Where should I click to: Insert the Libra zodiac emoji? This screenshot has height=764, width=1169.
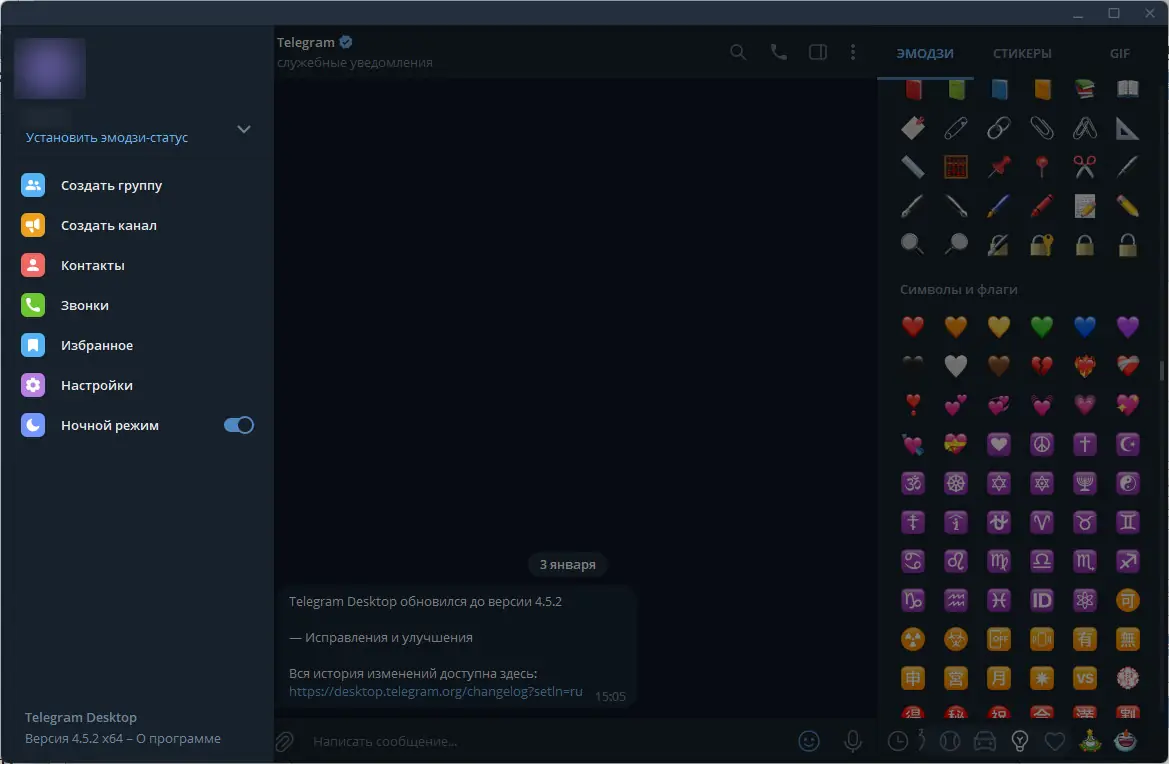pos(1042,561)
